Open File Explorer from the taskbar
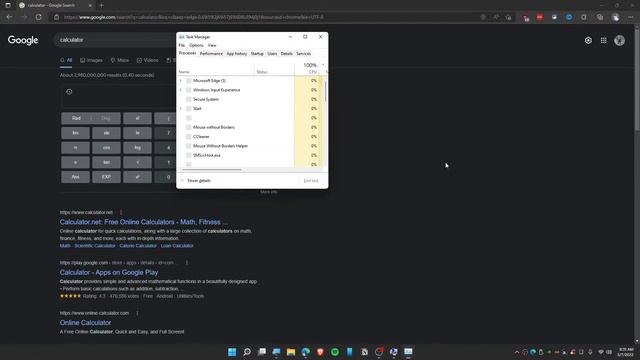 point(291,352)
